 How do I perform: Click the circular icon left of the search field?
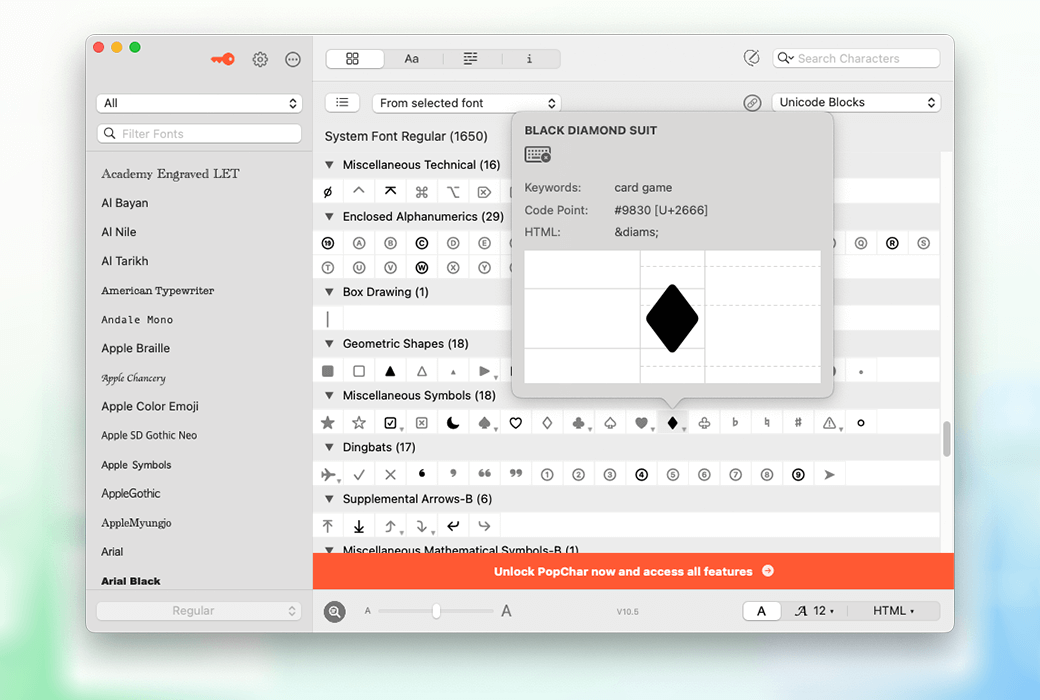click(752, 59)
